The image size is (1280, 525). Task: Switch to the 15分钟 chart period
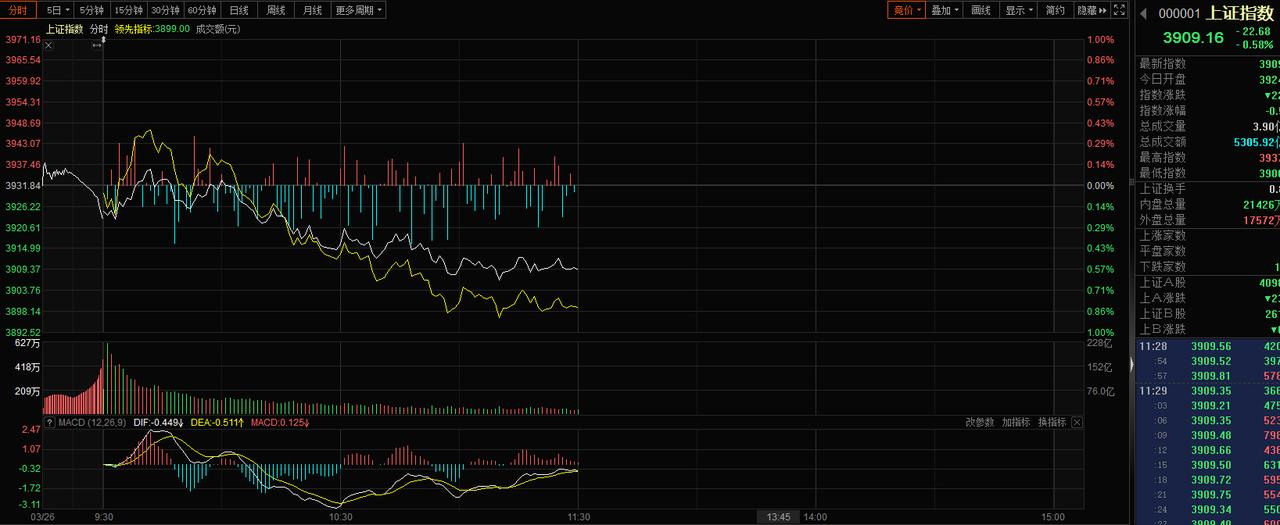pyautogui.click(x=127, y=10)
